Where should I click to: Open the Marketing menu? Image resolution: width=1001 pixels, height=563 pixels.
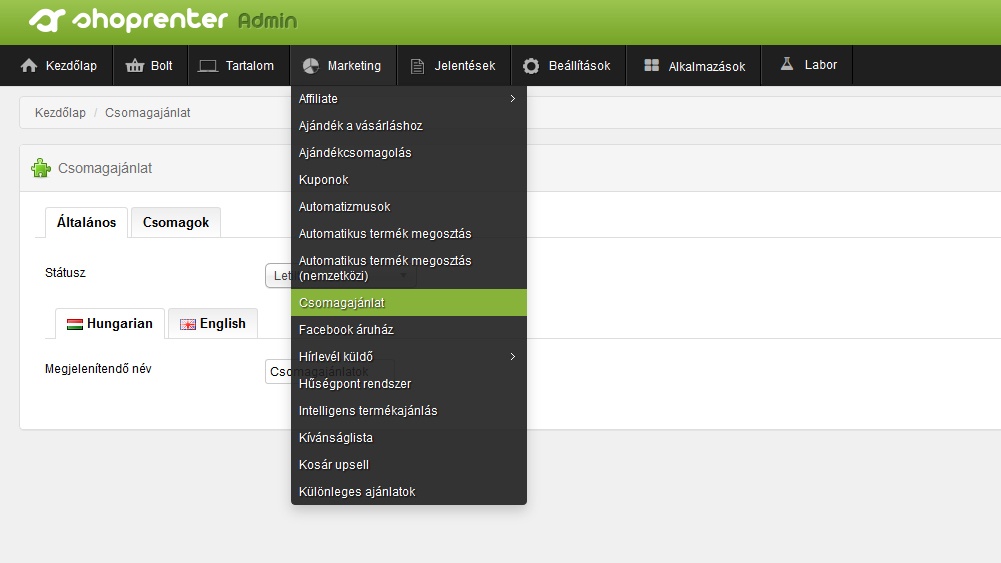click(x=343, y=65)
